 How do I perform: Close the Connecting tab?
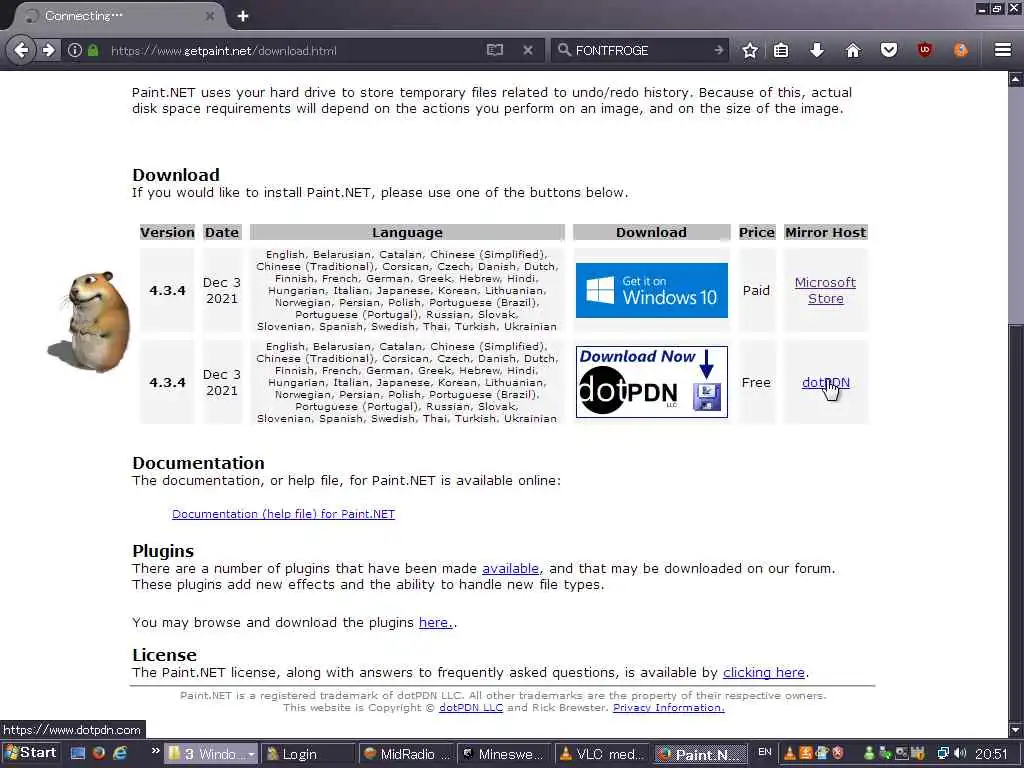(210, 16)
